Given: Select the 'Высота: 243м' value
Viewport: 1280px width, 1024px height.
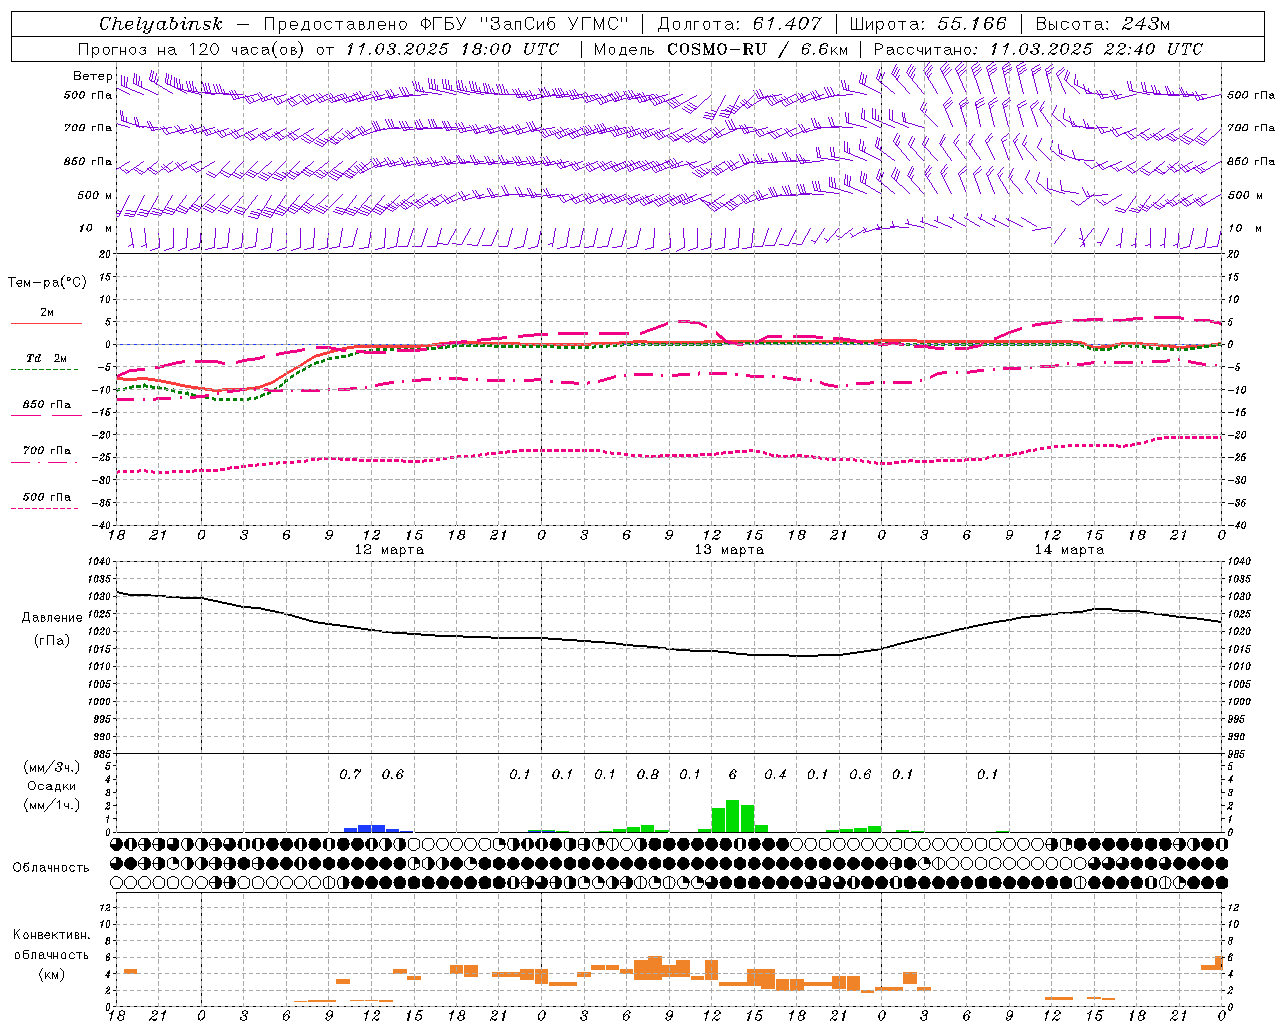Looking at the screenshot, I should [1103, 24].
